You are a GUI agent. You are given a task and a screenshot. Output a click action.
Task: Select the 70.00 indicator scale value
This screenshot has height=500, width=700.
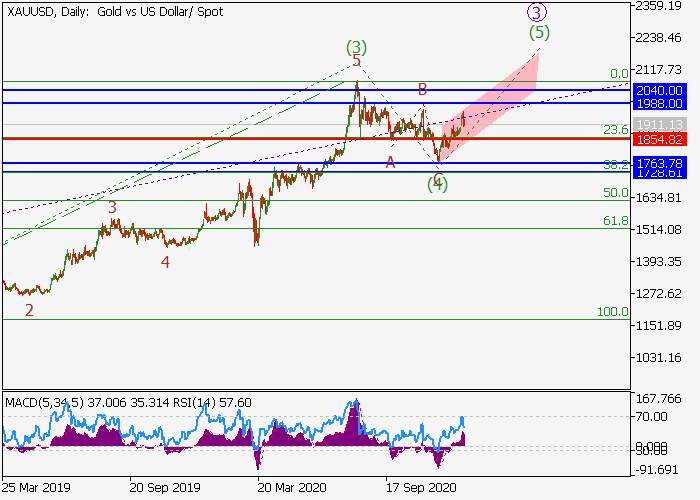click(x=651, y=417)
